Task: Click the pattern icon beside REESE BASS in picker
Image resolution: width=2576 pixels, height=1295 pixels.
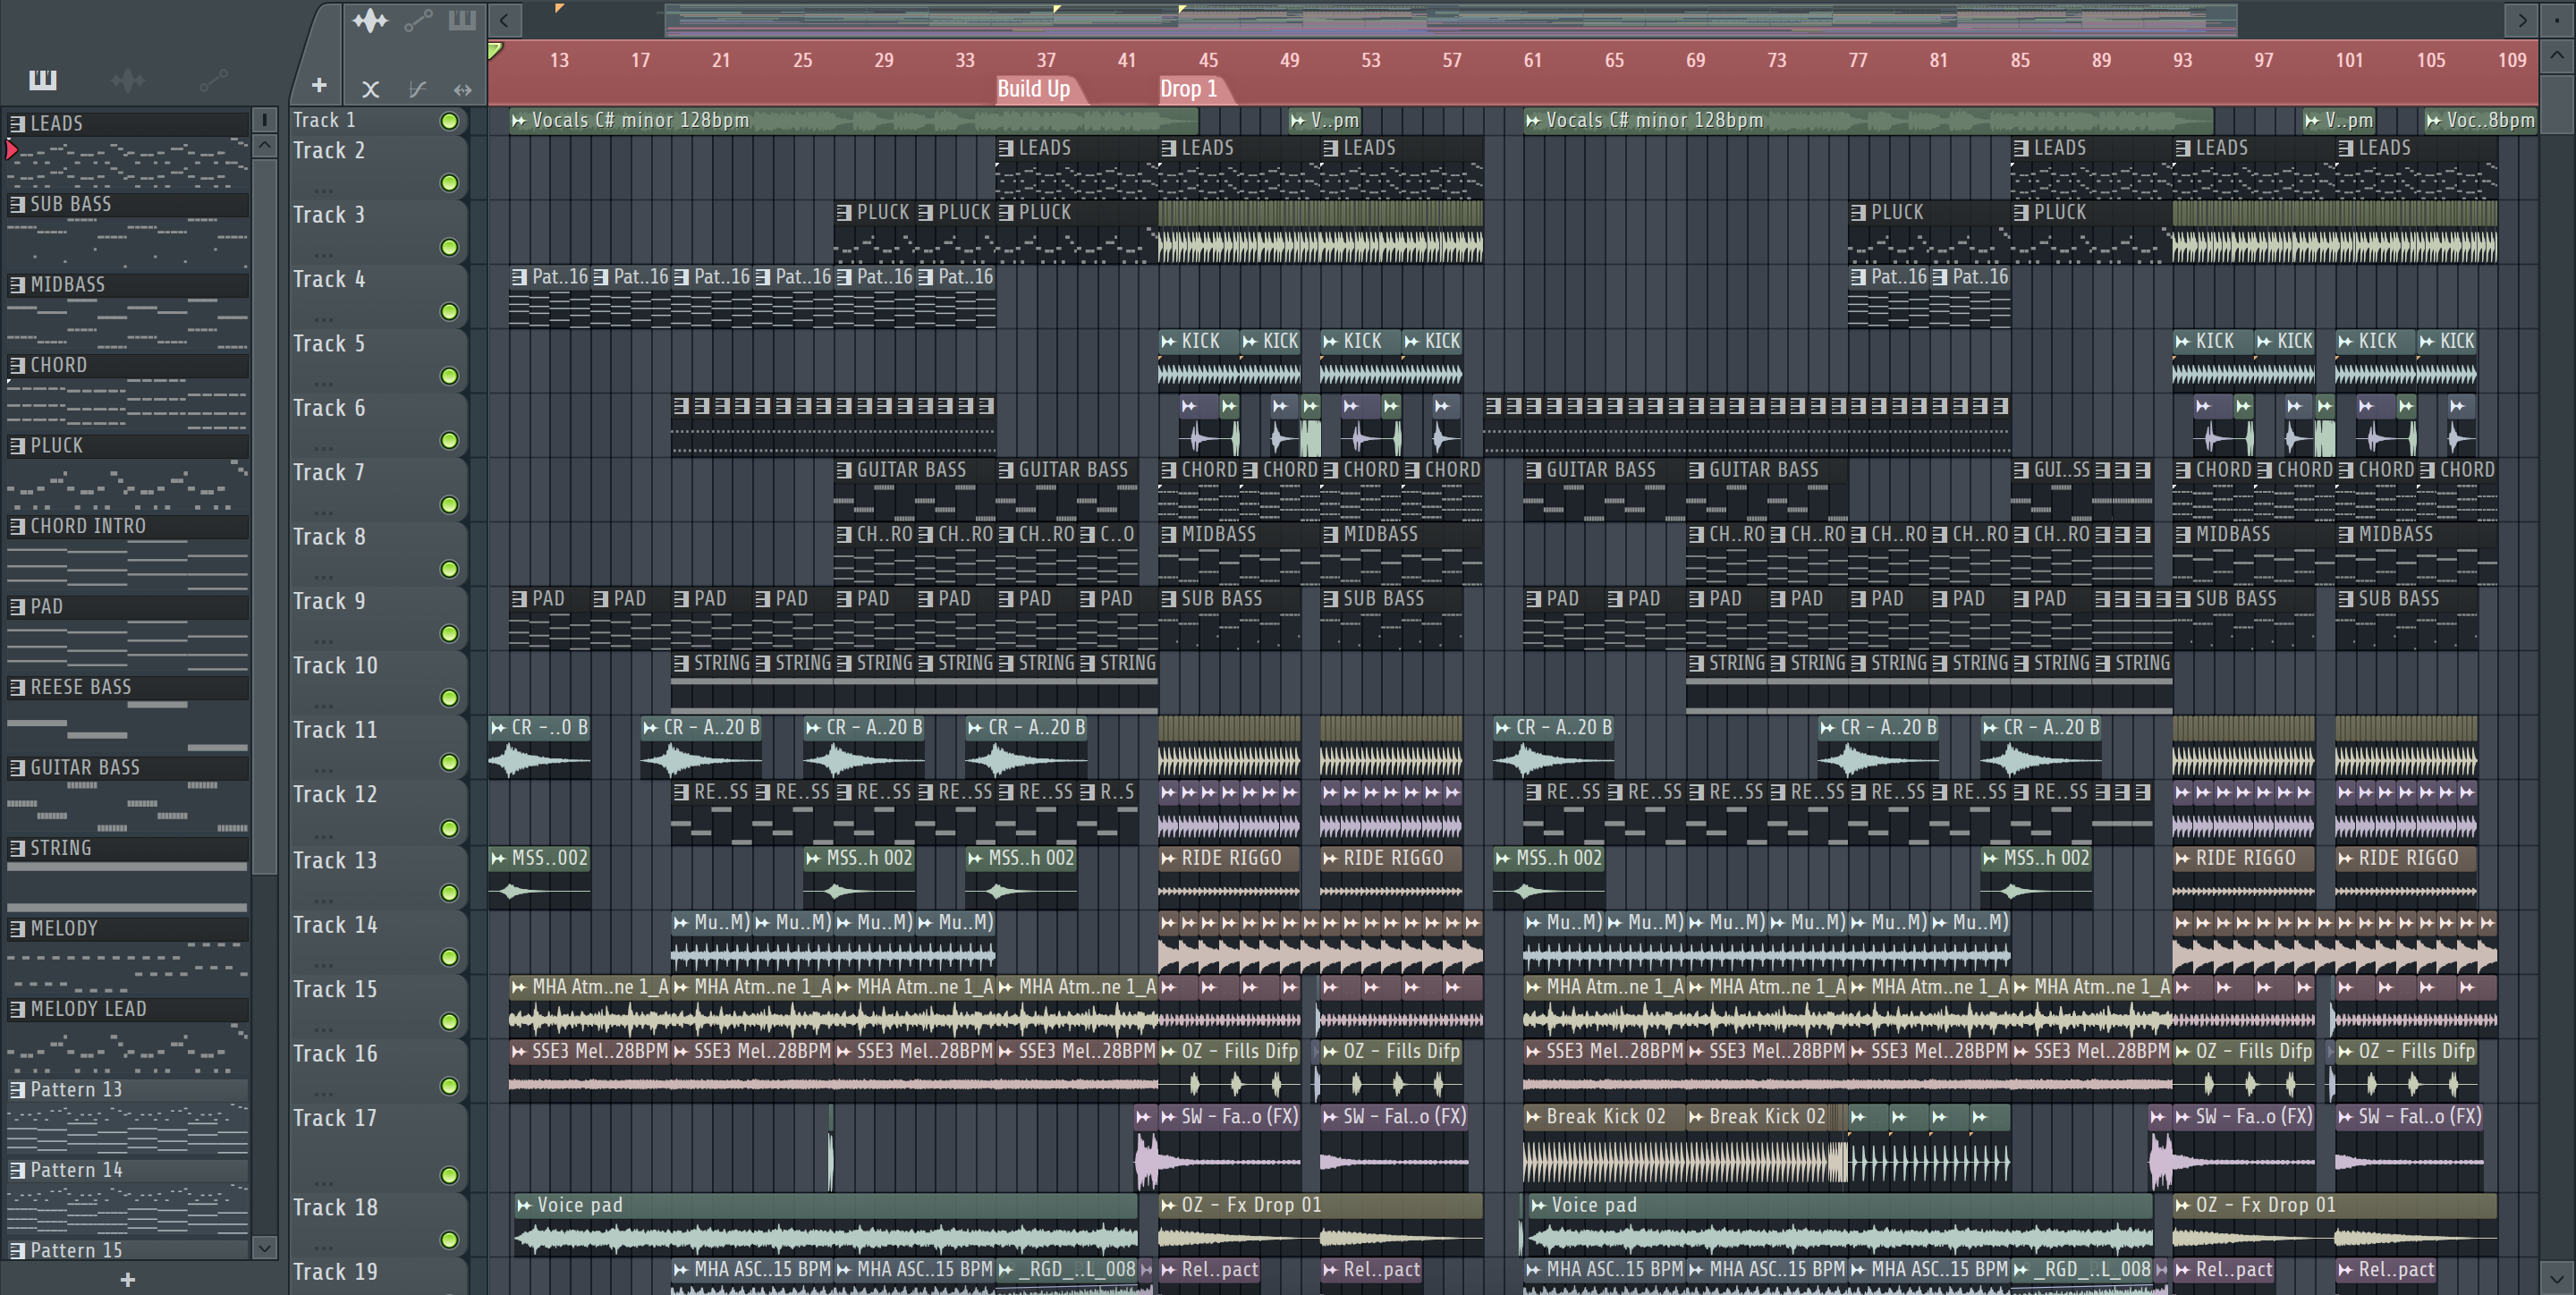Action: coord(17,687)
